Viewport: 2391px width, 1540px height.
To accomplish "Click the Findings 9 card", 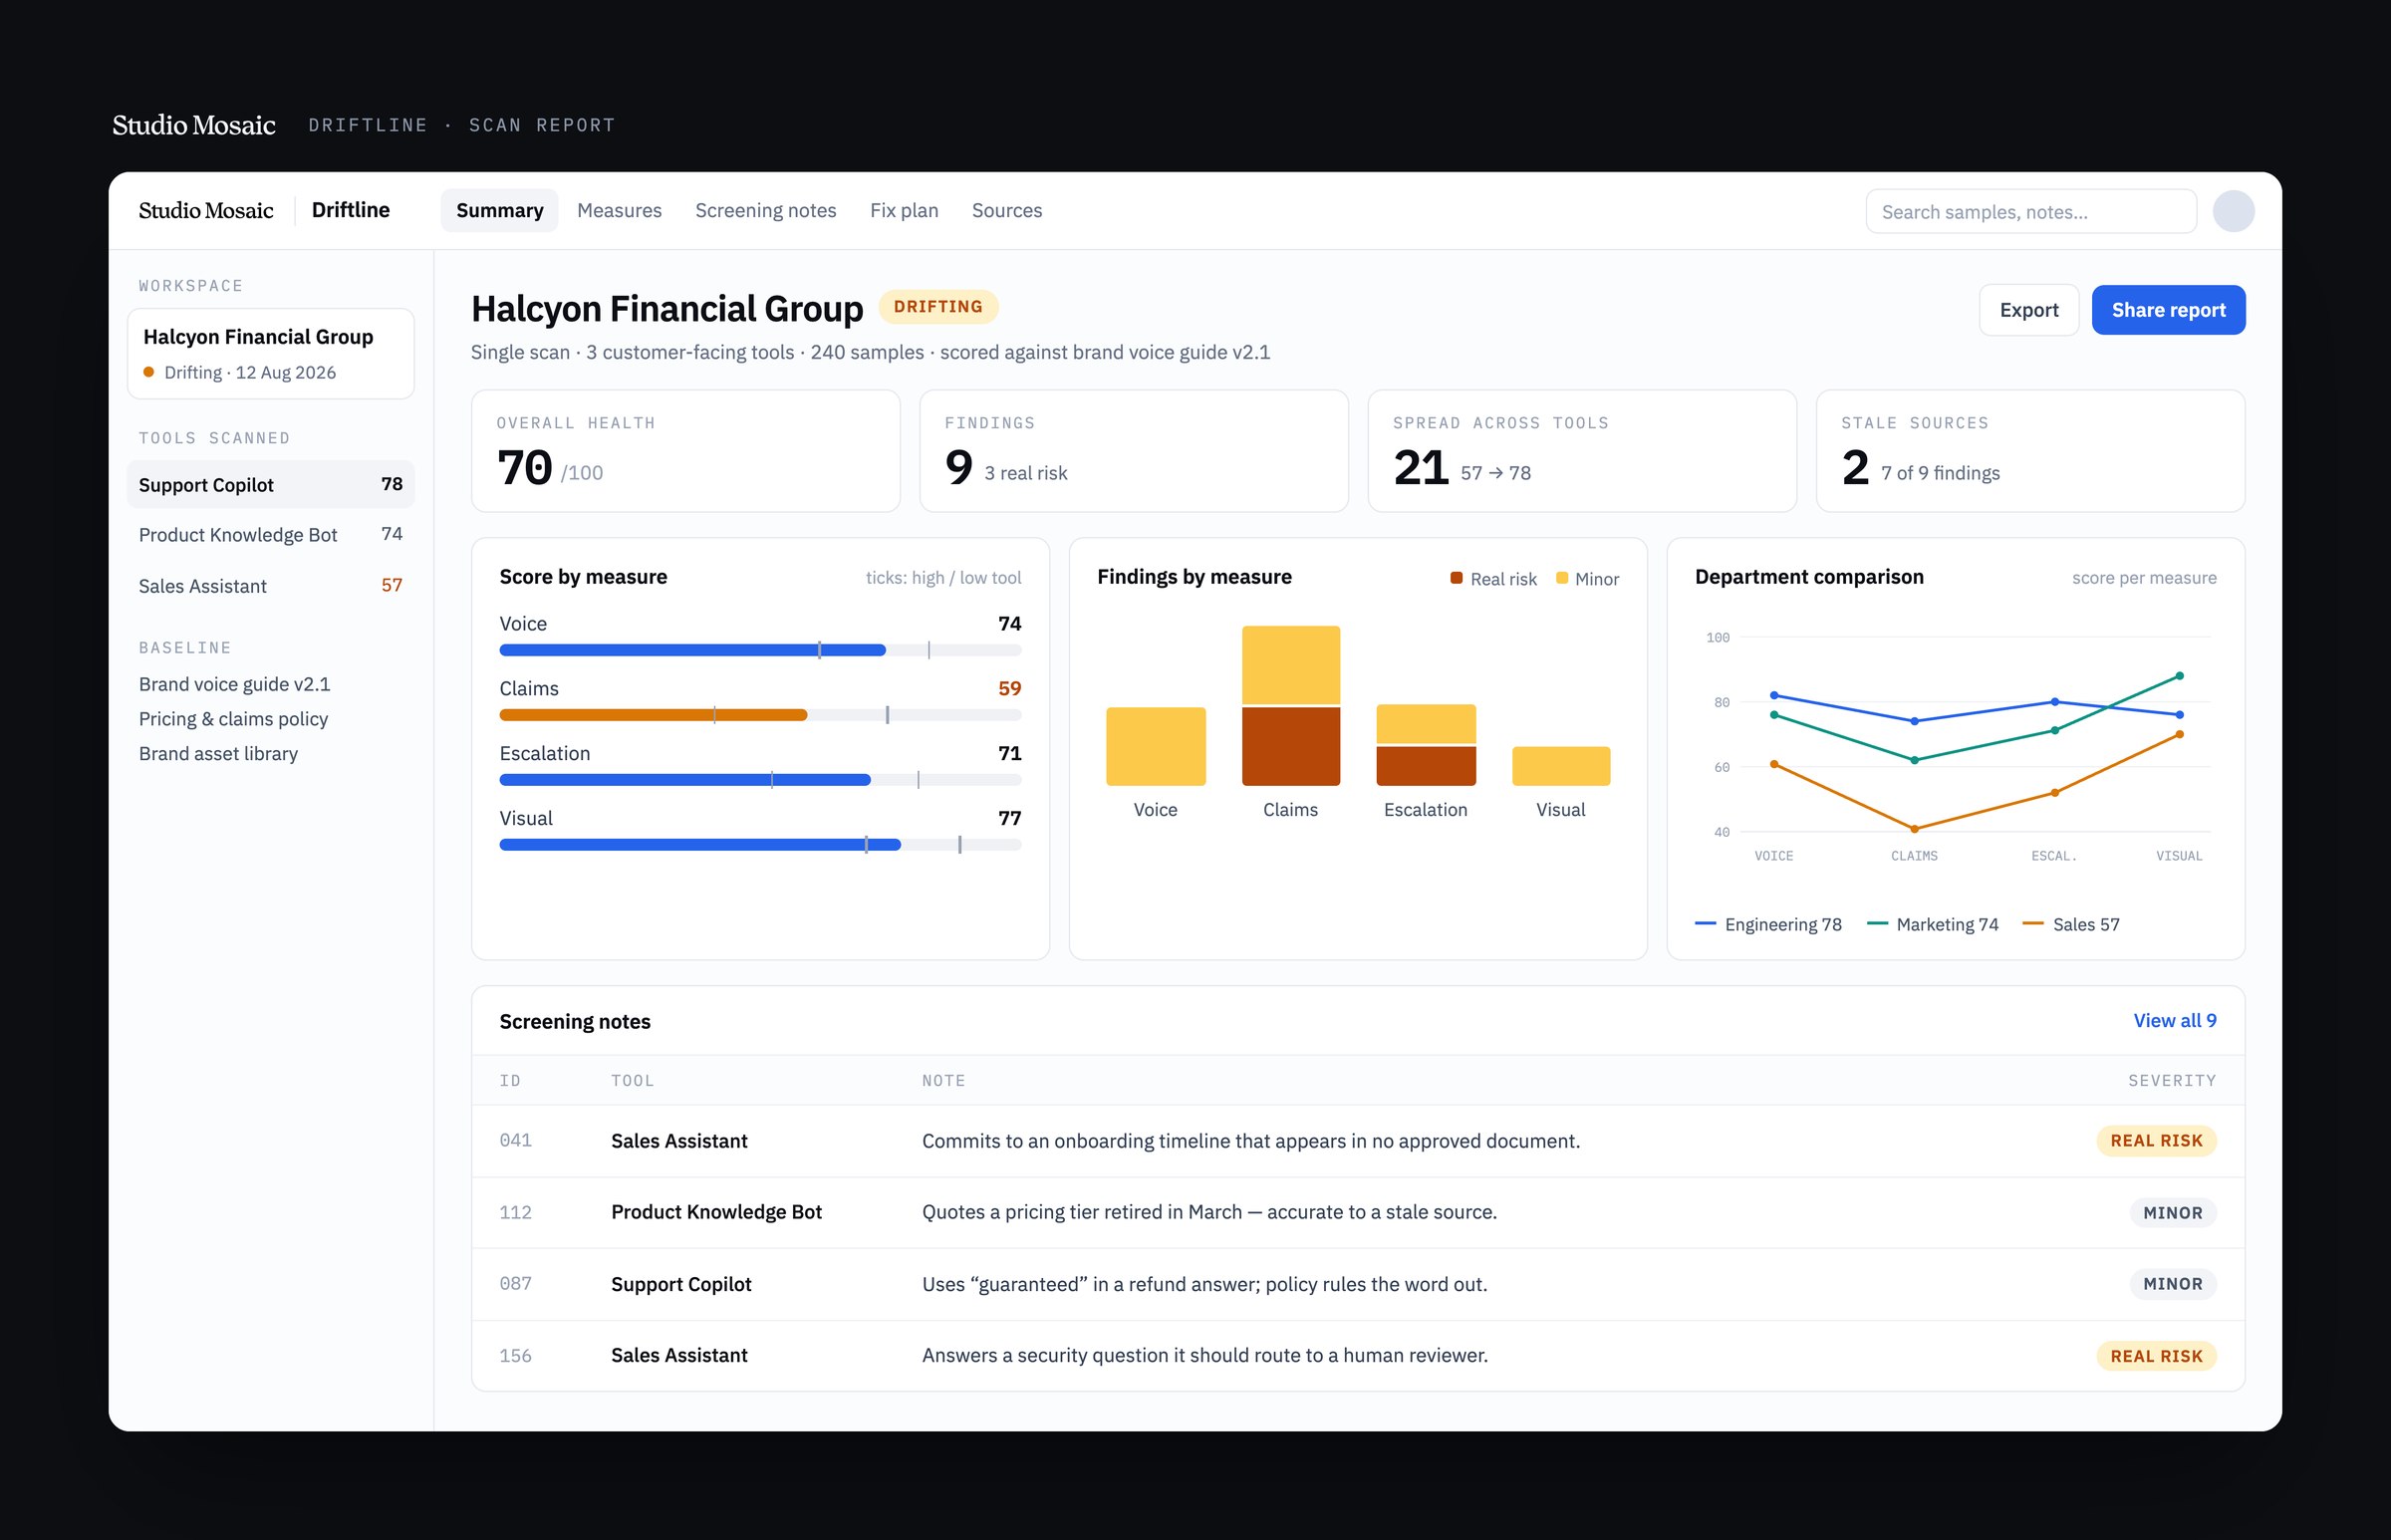I will coord(1133,451).
